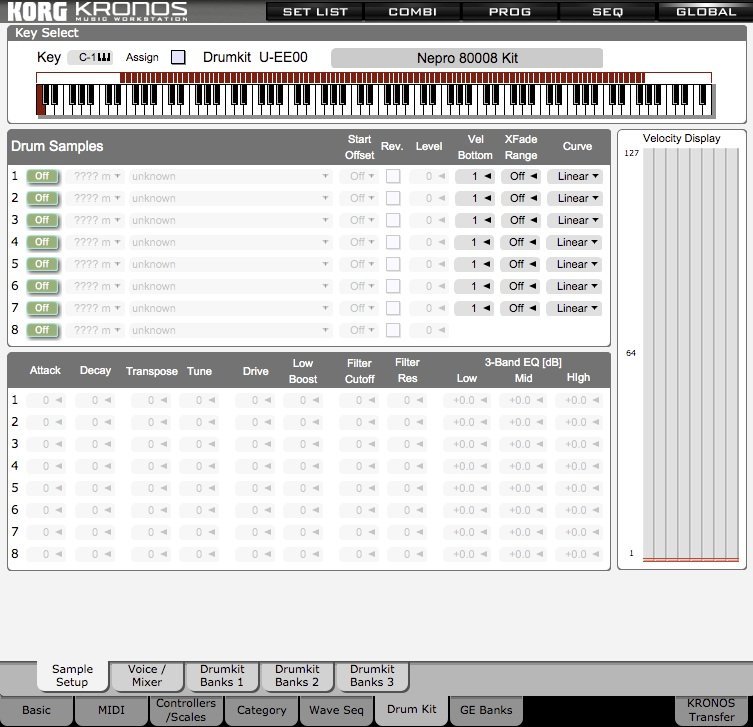Open Start Offset dropdown for sample 1
The height and width of the screenshot is (727, 753).
(x=358, y=176)
